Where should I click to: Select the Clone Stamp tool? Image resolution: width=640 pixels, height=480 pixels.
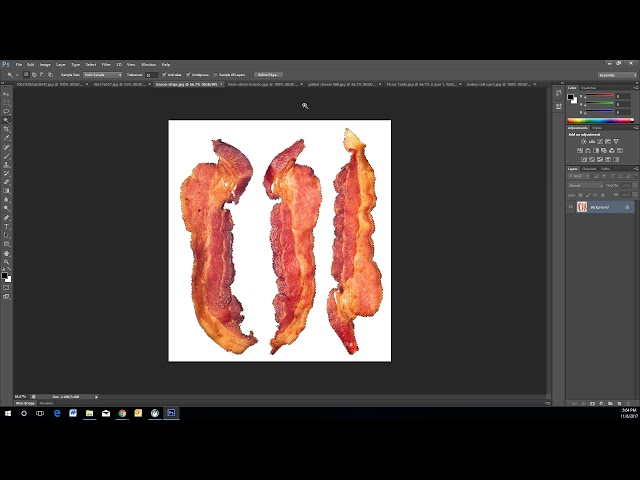[6, 165]
